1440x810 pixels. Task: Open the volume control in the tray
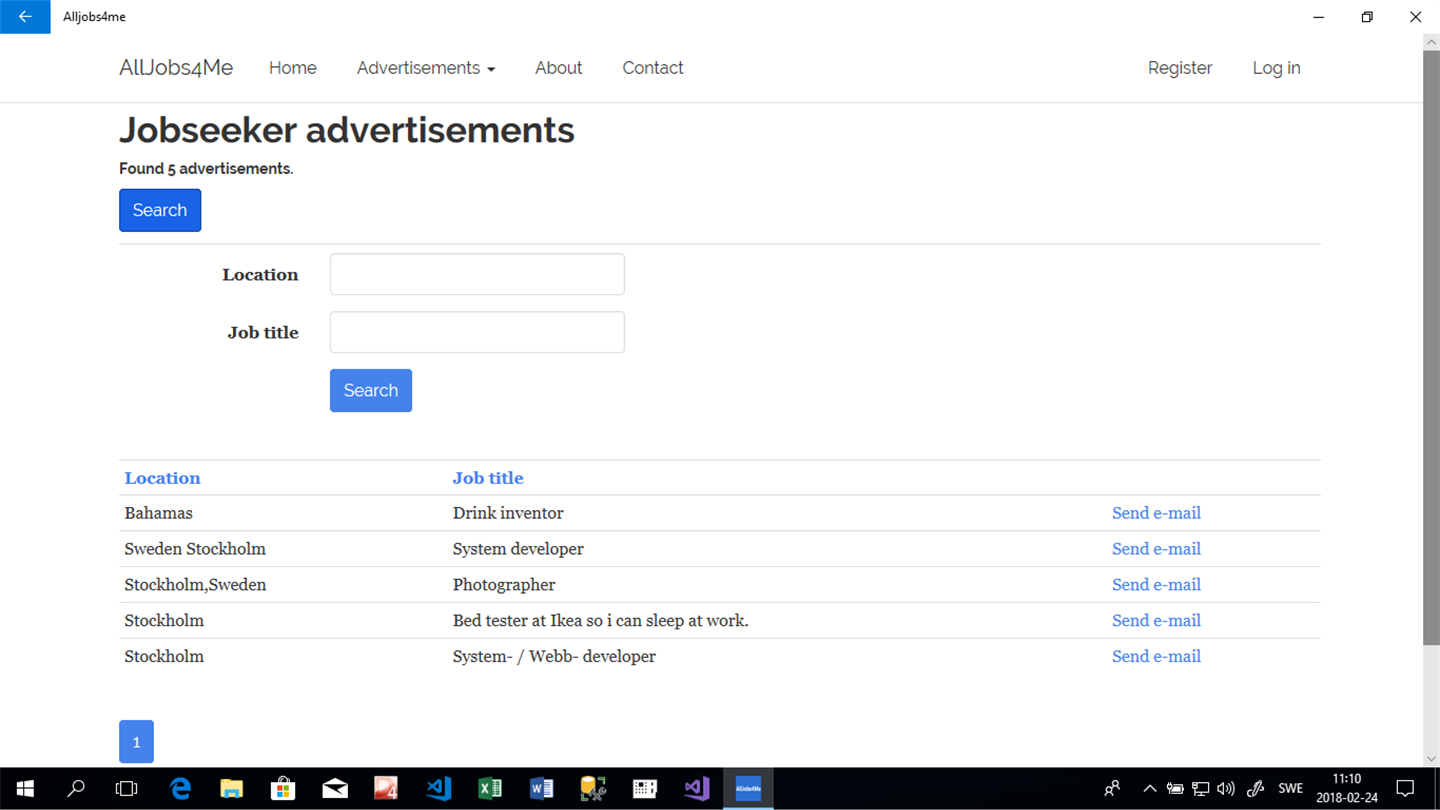point(1226,789)
